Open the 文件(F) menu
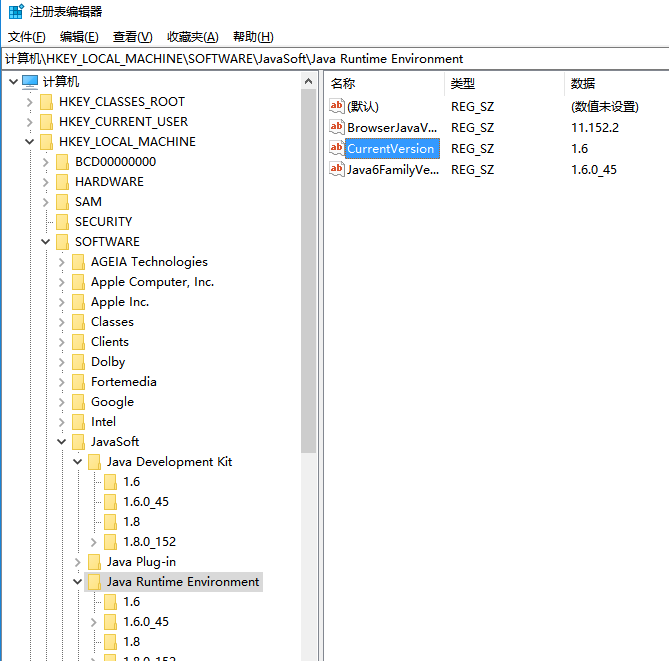This screenshot has width=669, height=661. tap(26, 37)
